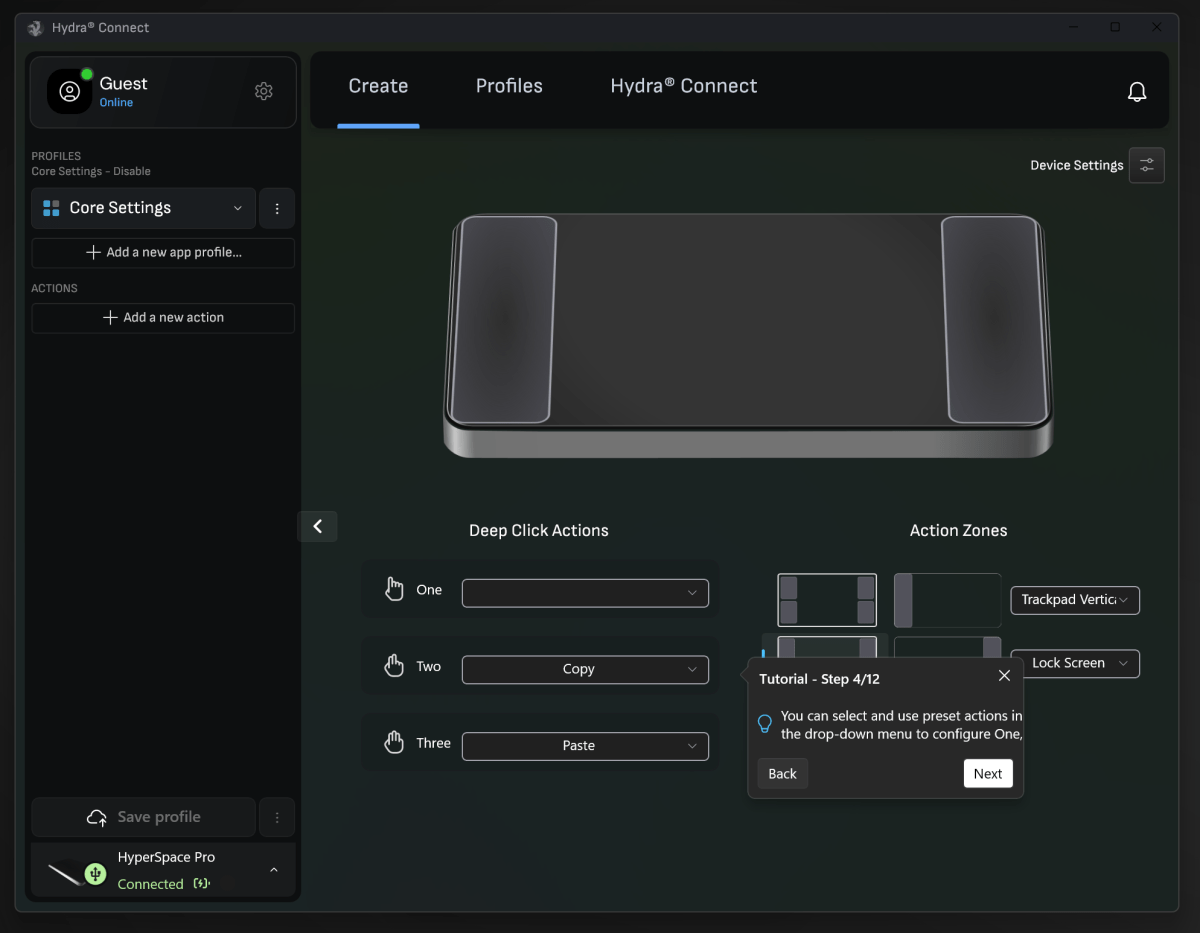Open the notifications bell
Viewport: 1200px width, 933px height.
[x=1137, y=92]
